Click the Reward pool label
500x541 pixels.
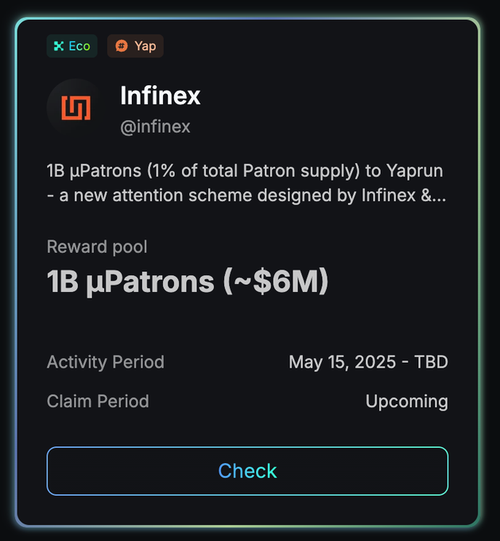coord(97,247)
